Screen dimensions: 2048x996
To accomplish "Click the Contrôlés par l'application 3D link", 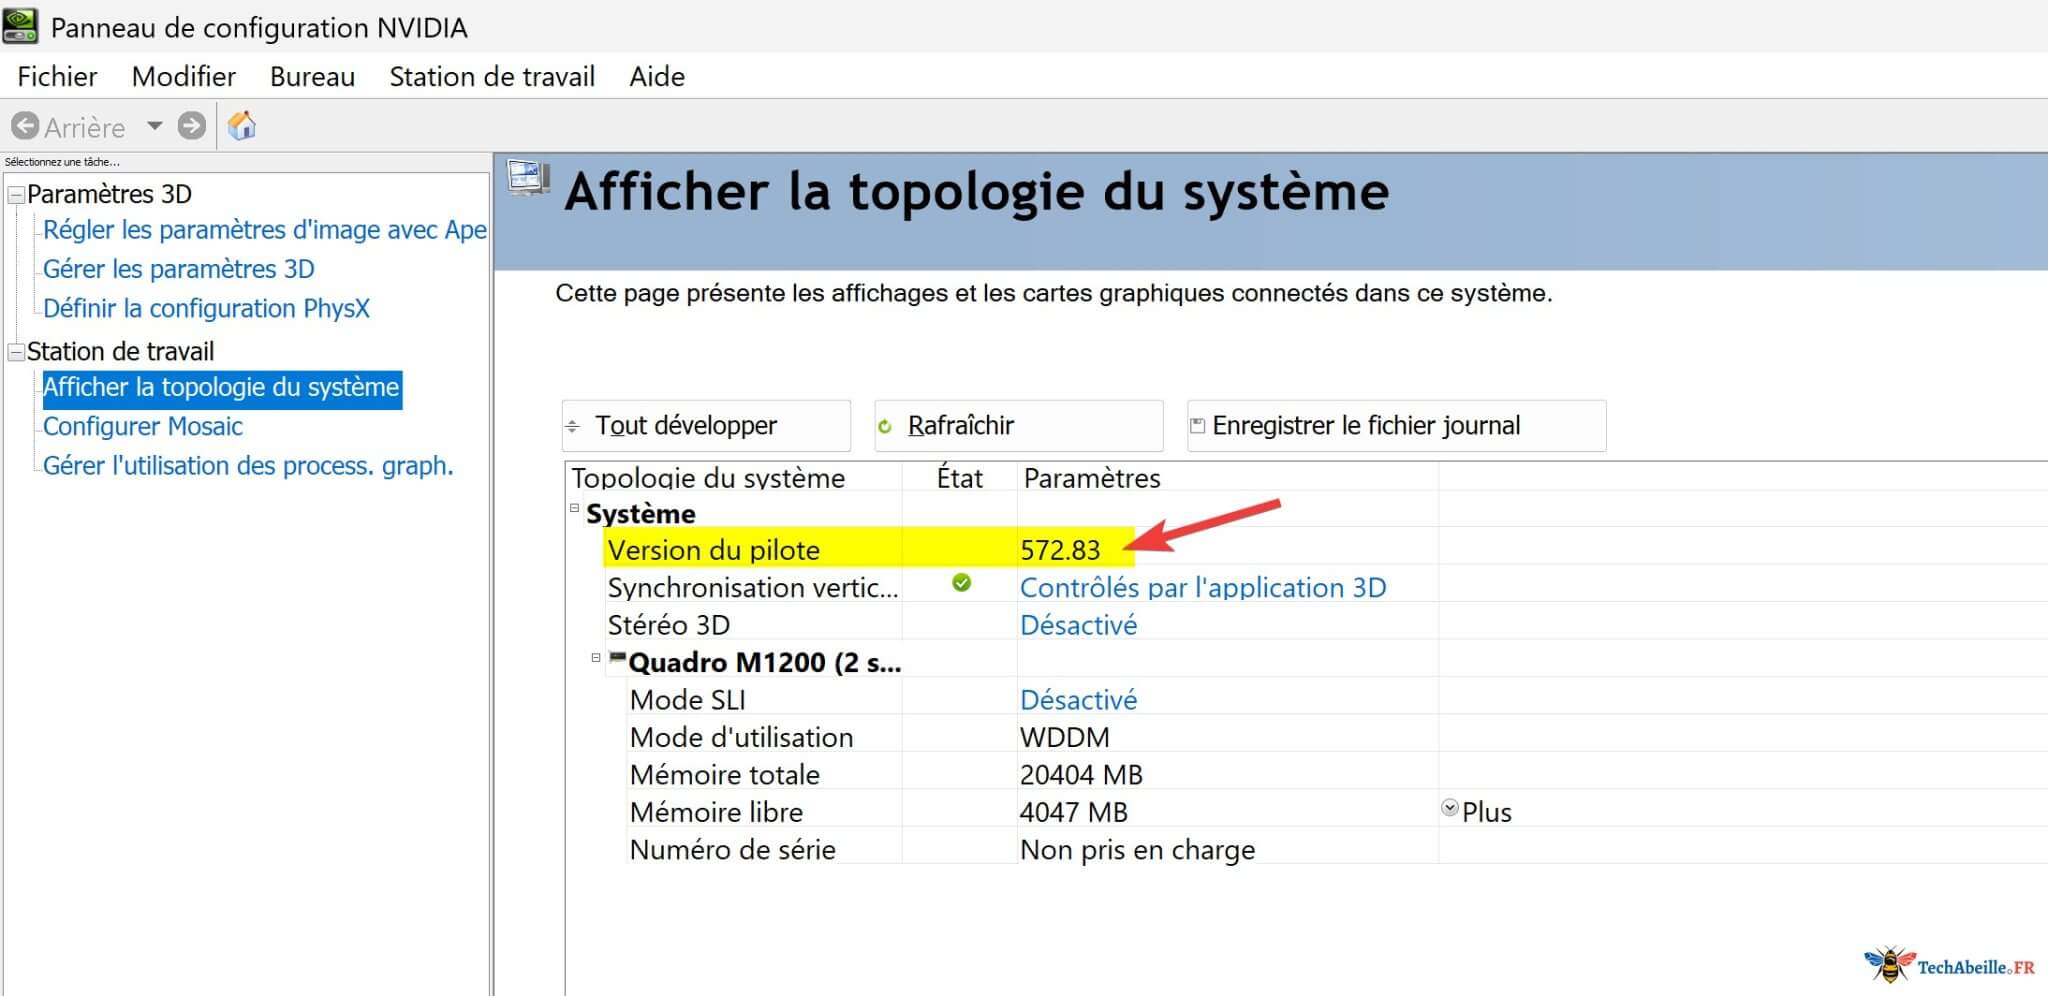I will click(1203, 587).
